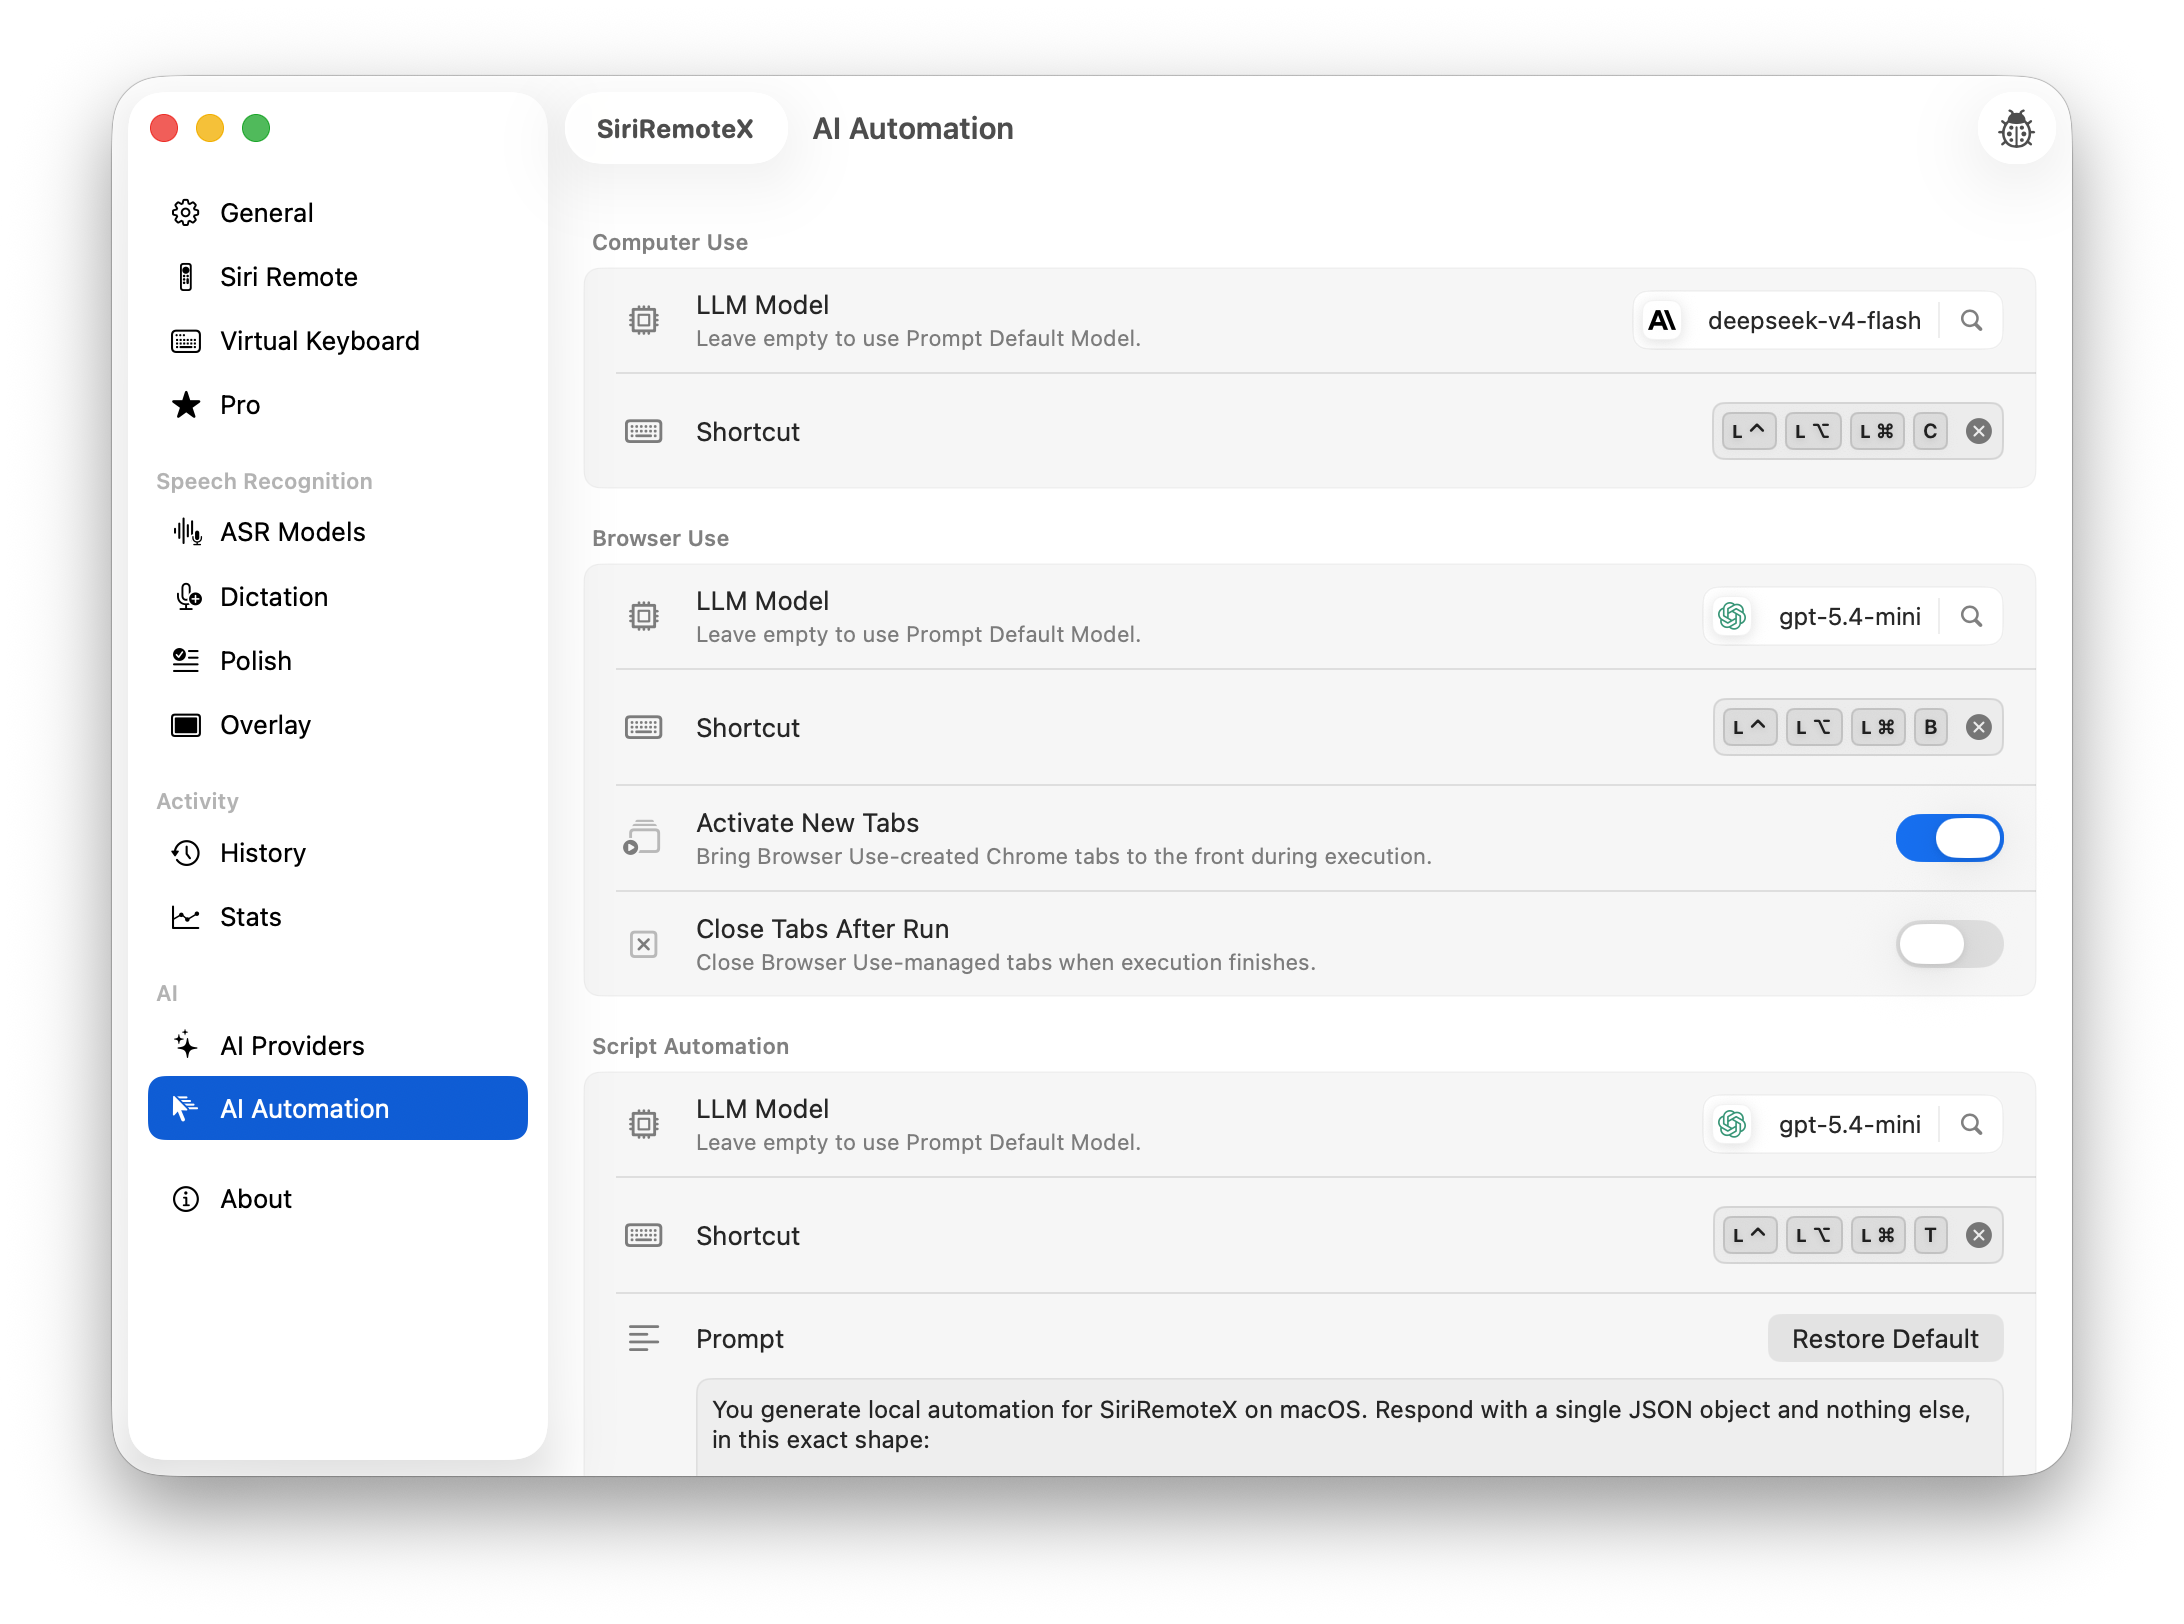Viewport: 2184px width, 1624px height.
Task: Clear the Script Automation shortcut
Action: point(1979,1235)
